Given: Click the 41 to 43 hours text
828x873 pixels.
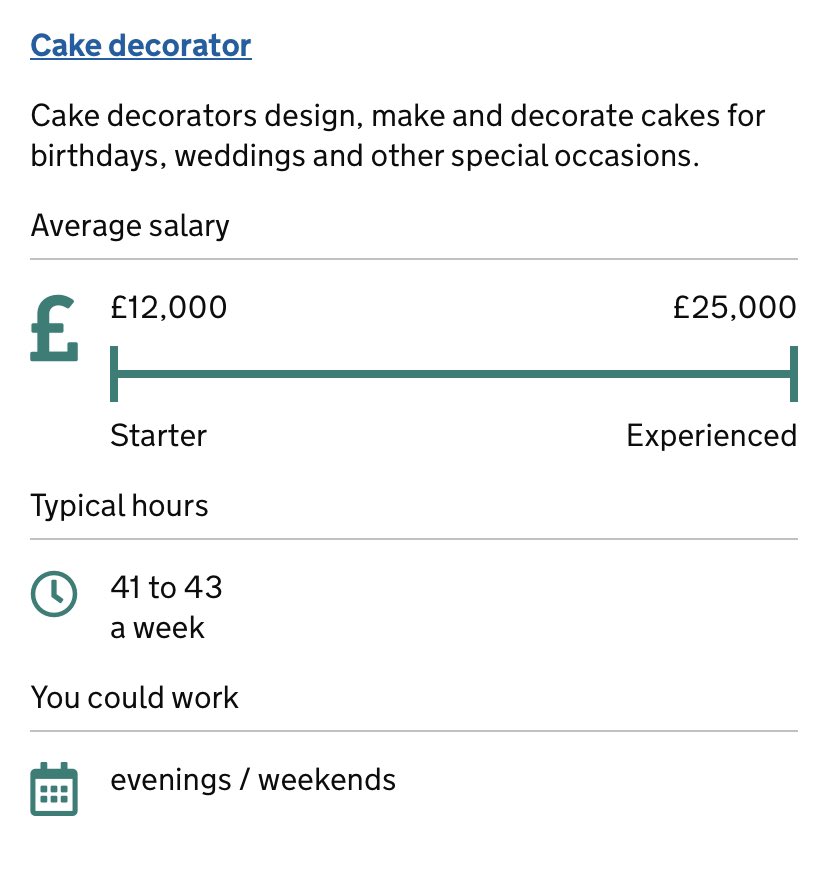Looking at the screenshot, I should coord(166,588).
